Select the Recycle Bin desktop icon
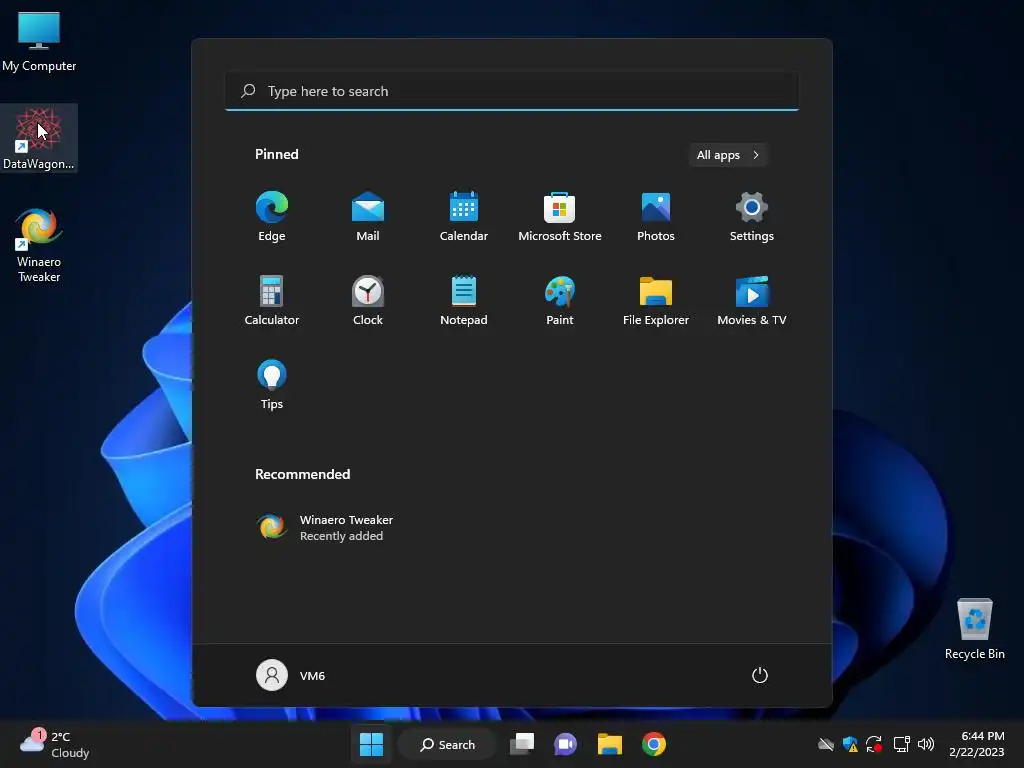The width and height of the screenshot is (1024, 768). point(974,629)
